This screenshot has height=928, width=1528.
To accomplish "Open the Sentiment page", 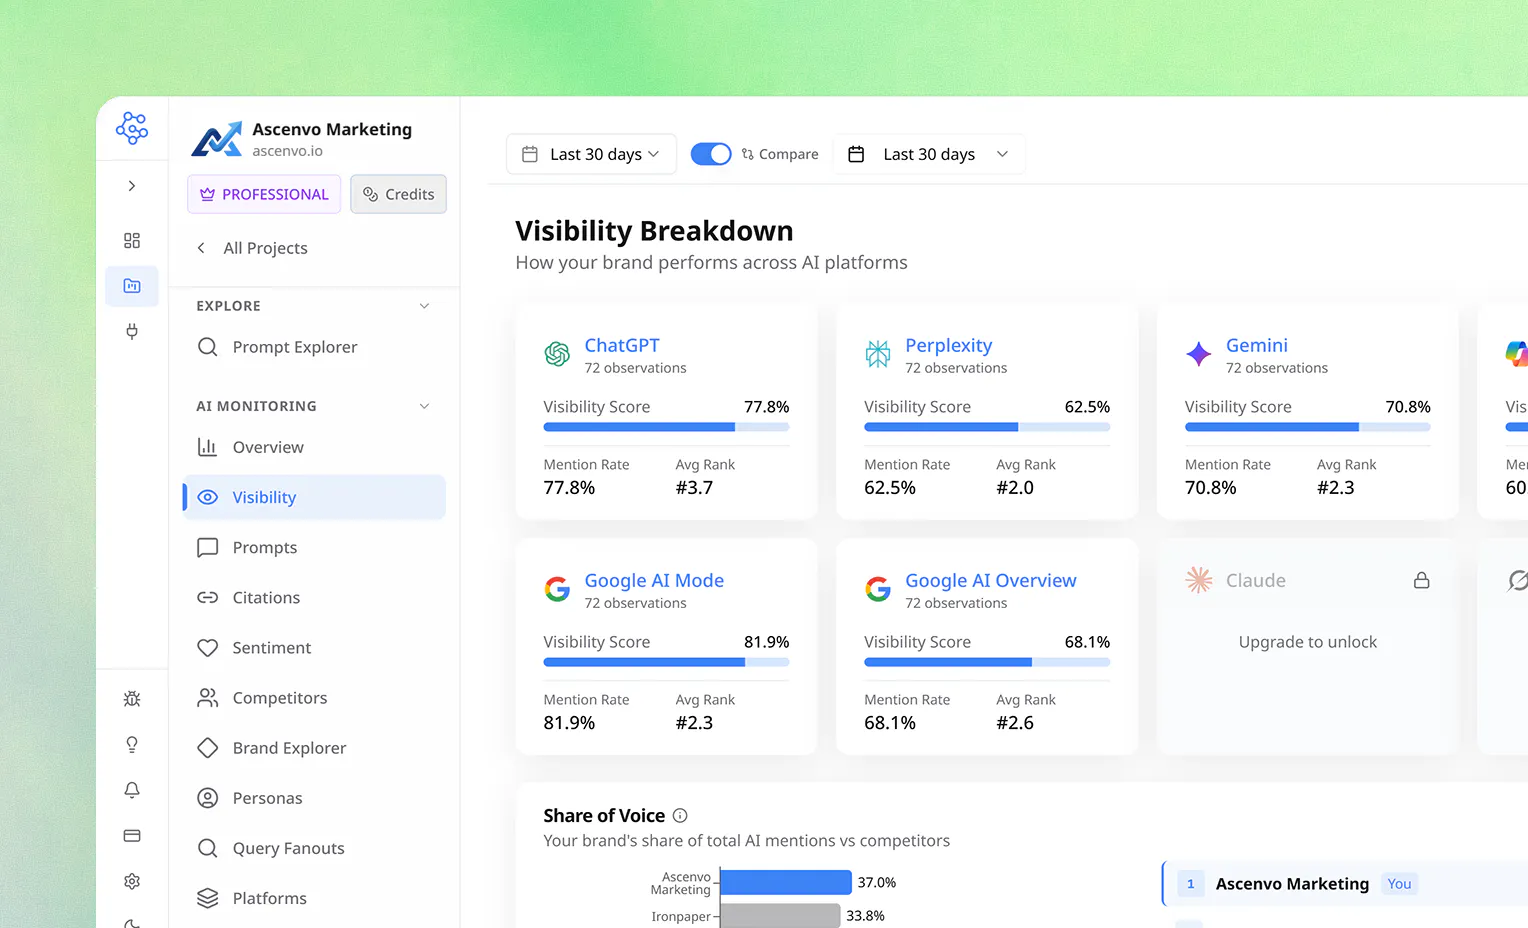I will coord(314,647).
